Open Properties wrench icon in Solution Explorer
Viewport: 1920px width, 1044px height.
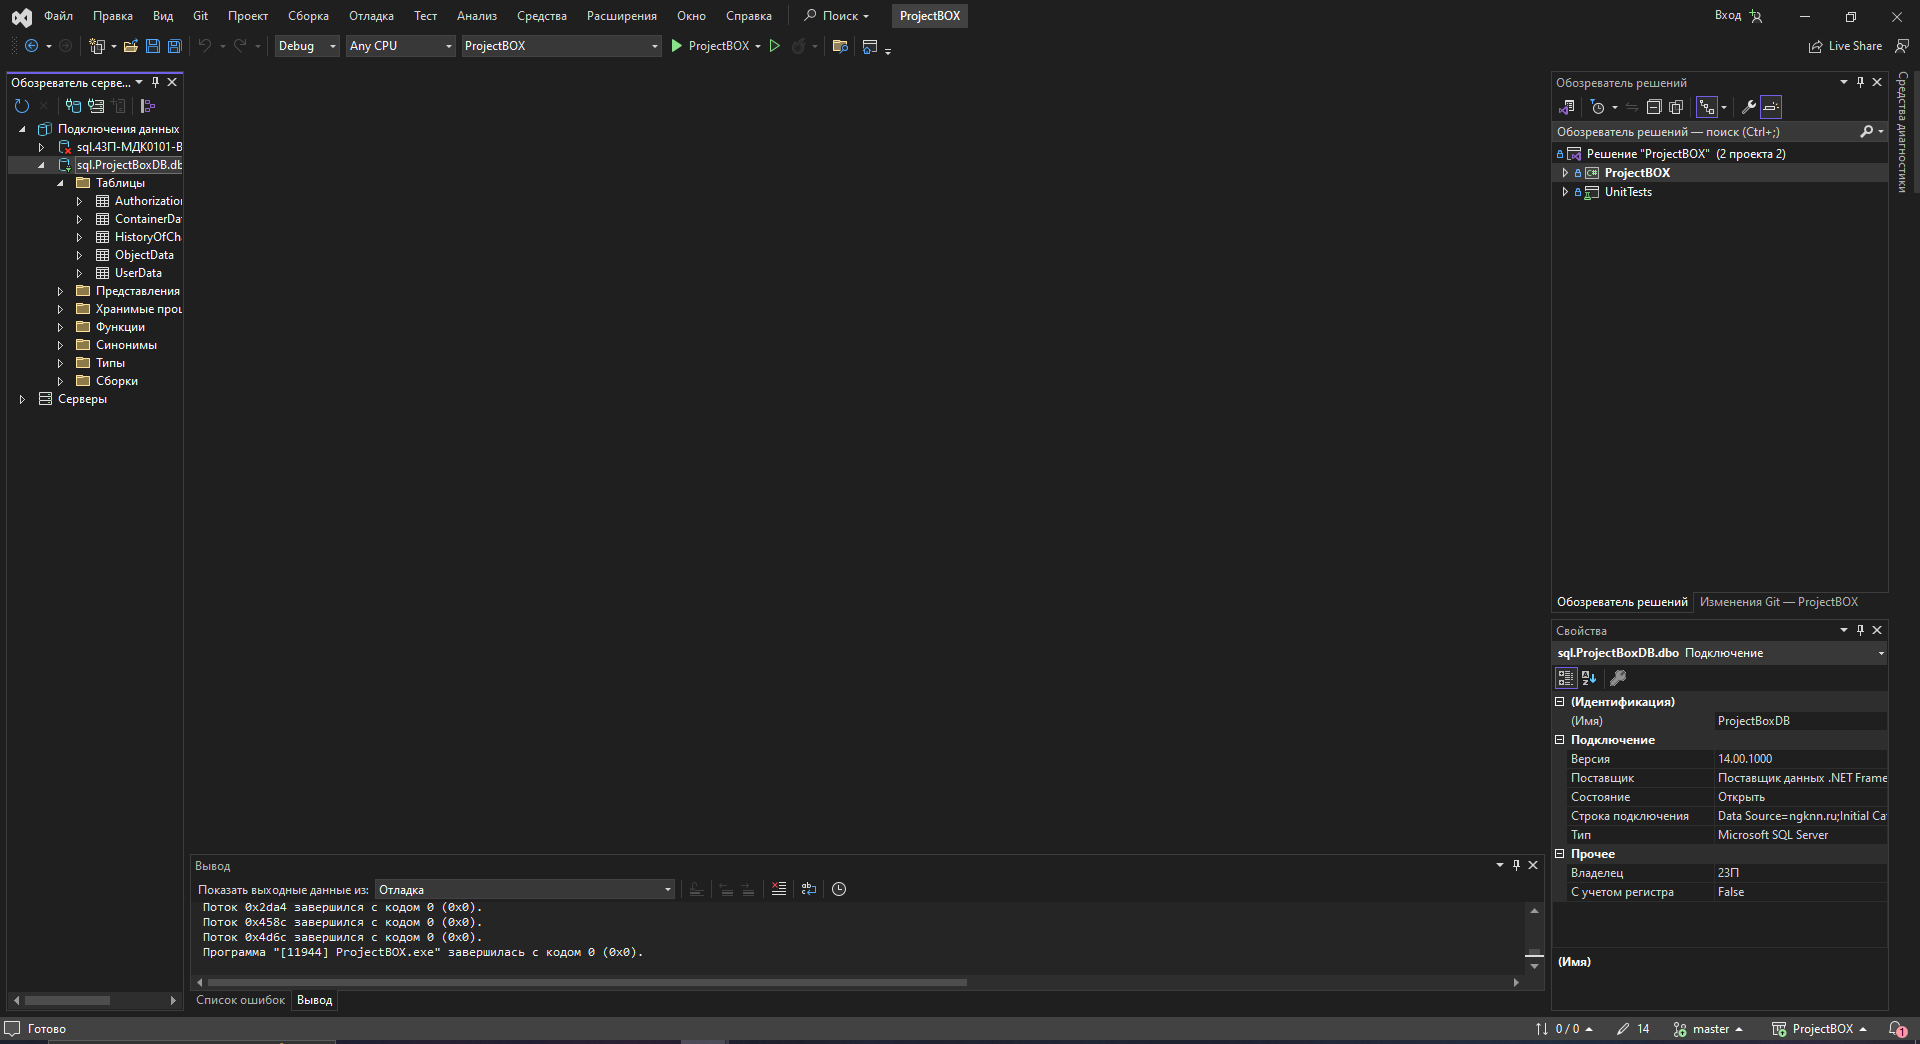click(x=1748, y=107)
